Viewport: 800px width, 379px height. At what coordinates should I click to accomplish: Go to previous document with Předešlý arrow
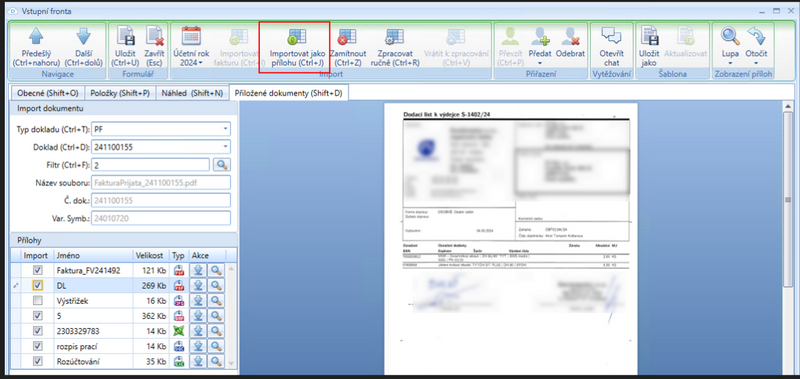point(36,46)
